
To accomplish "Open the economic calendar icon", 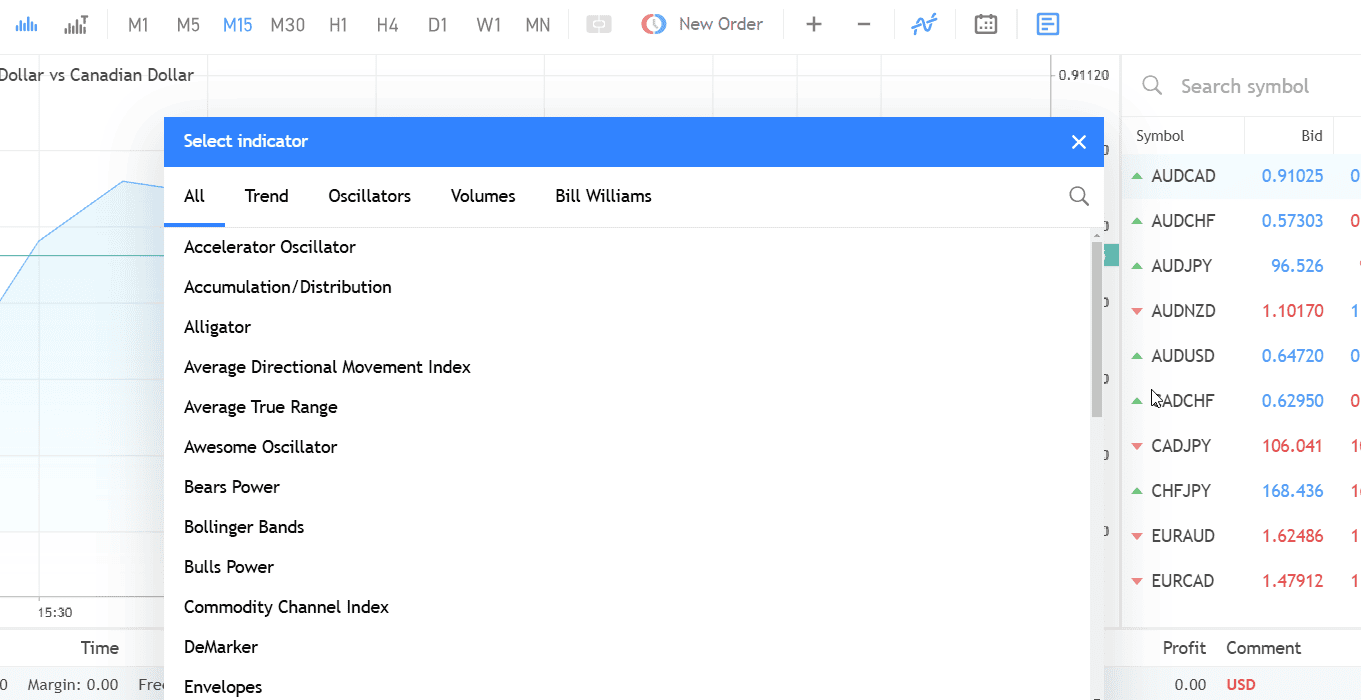I will (986, 25).
